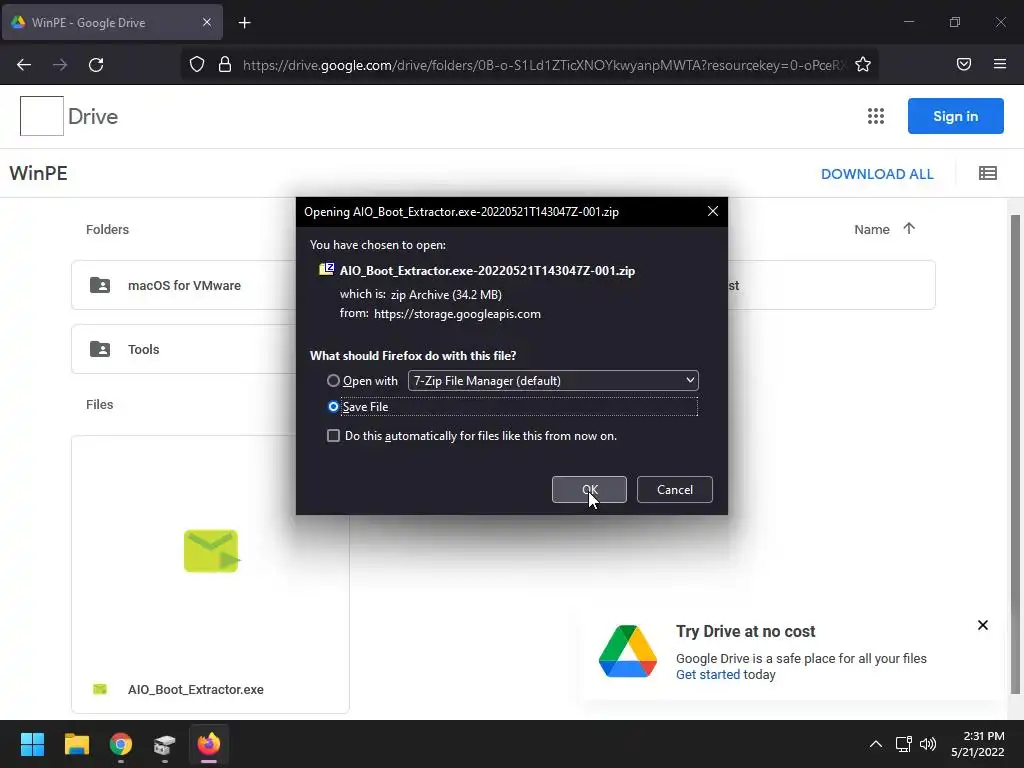This screenshot has height=768, width=1024.
Task: Click the site security padlock icon
Action: pos(225,65)
